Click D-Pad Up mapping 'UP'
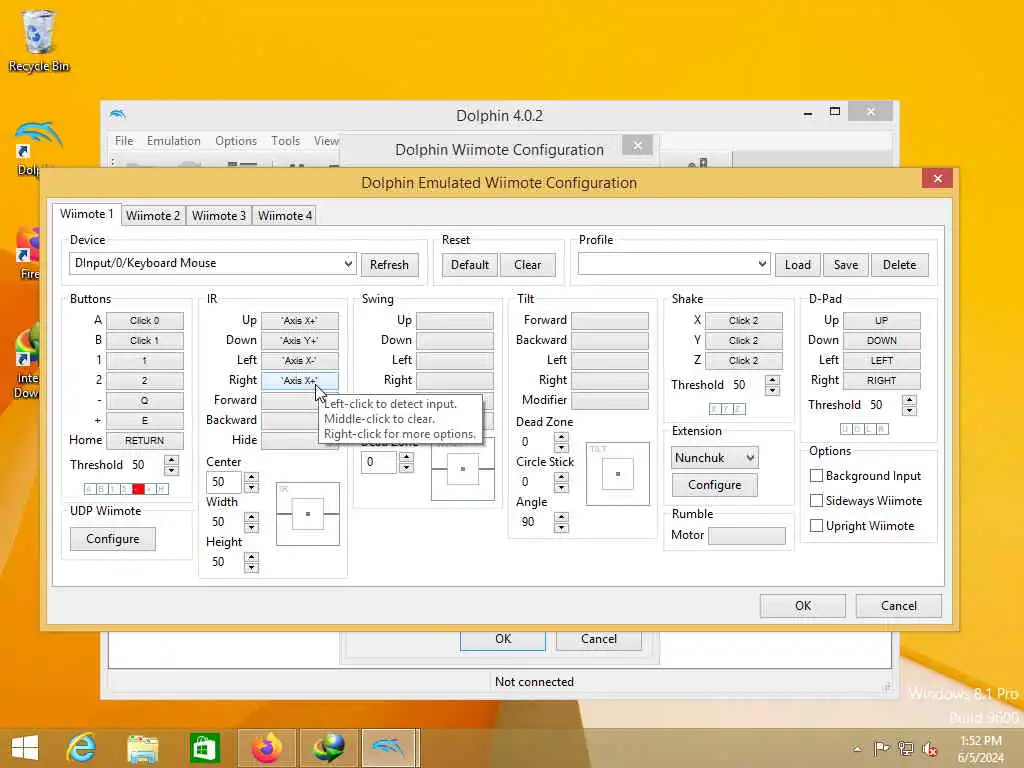This screenshot has height=768, width=1024. coord(882,321)
